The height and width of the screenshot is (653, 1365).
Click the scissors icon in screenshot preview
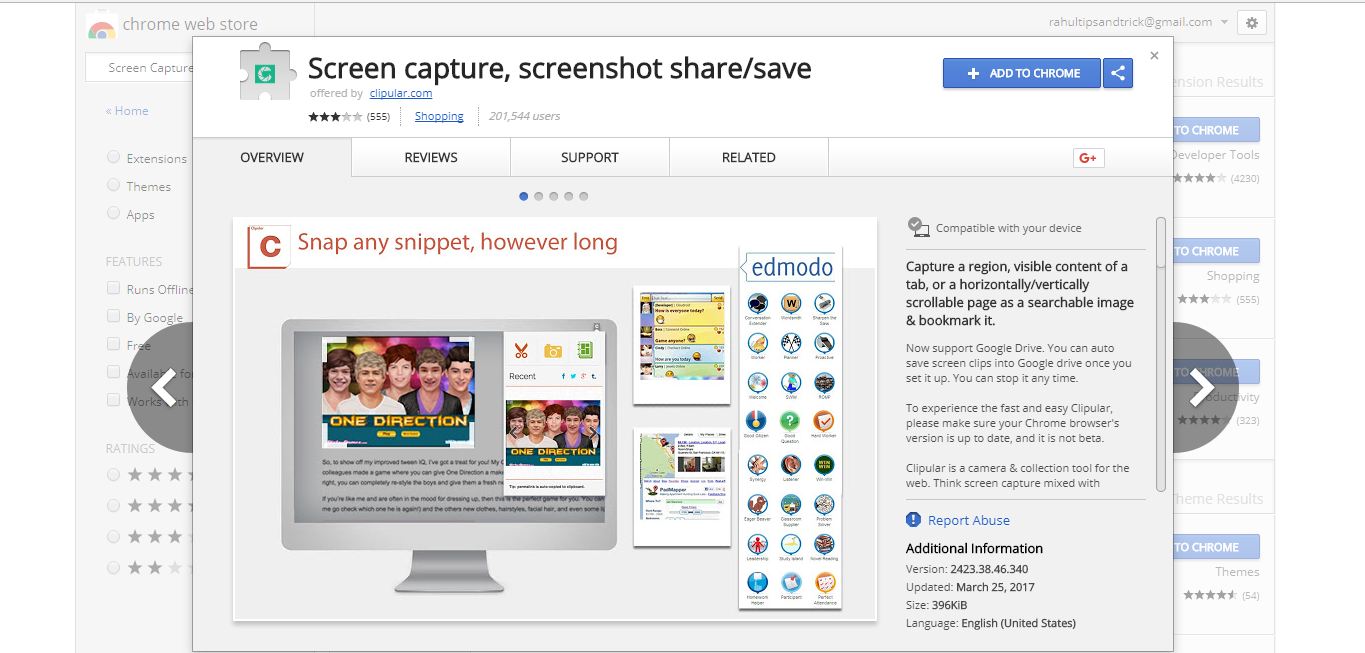[x=520, y=350]
